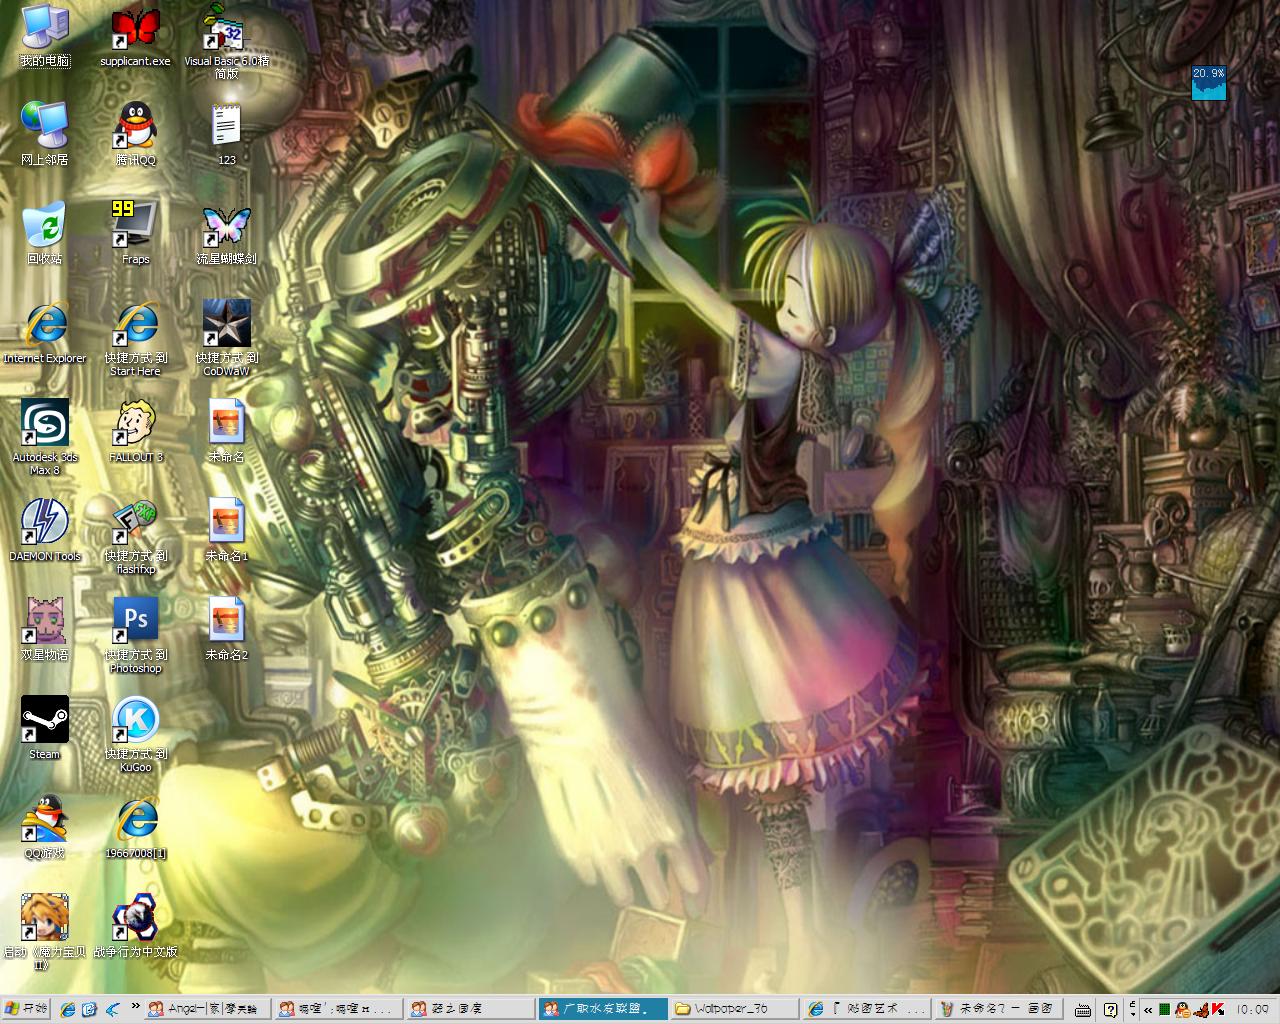Launch FALLOUT 3 Vault Boy shortcut
The height and width of the screenshot is (1024, 1280).
pos(135,431)
